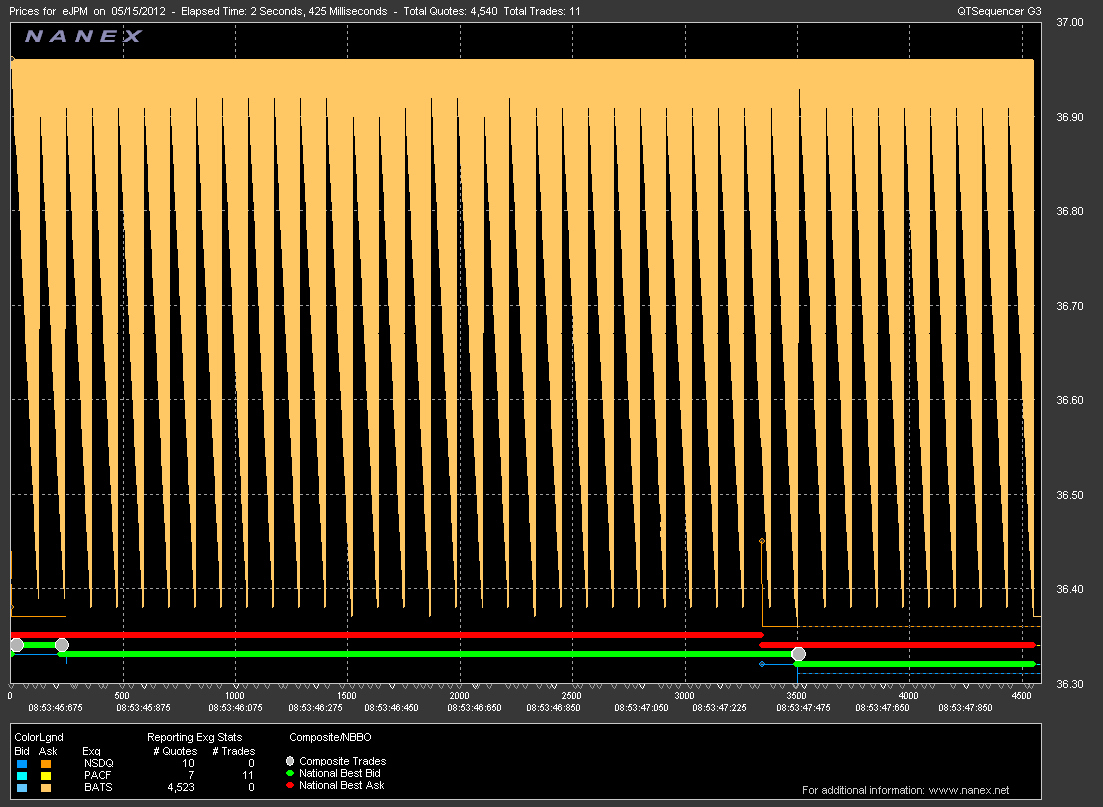Click the NANEX logo in chart corner

pyautogui.click(x=84, y=36)
